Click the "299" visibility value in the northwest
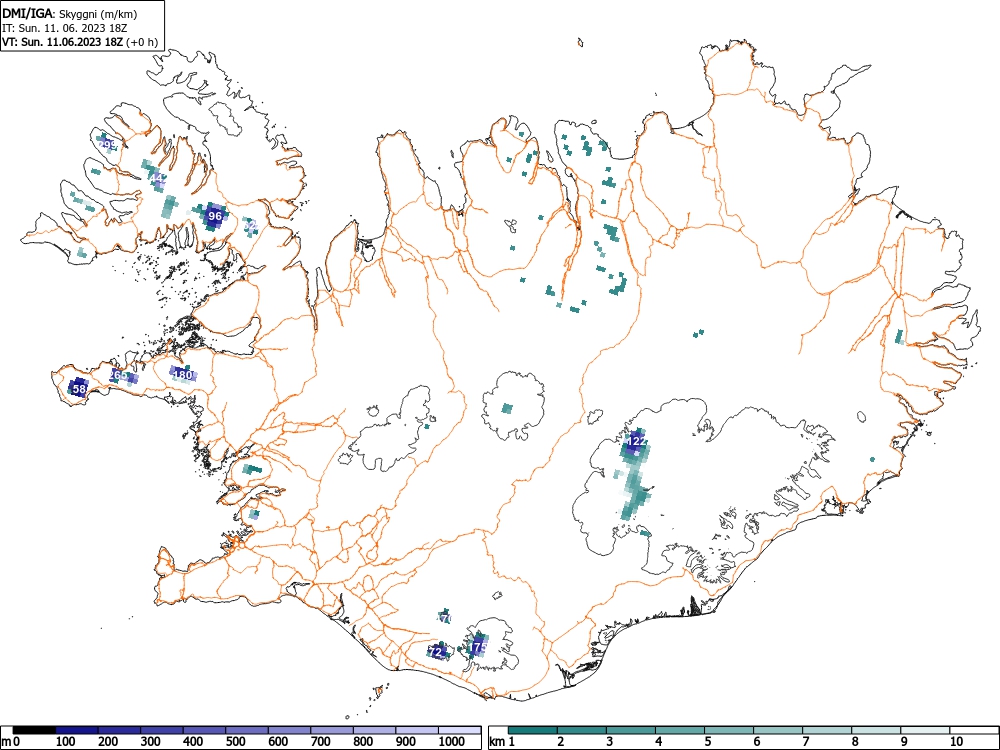This screenshot has height=750, width=1000. 109,145
